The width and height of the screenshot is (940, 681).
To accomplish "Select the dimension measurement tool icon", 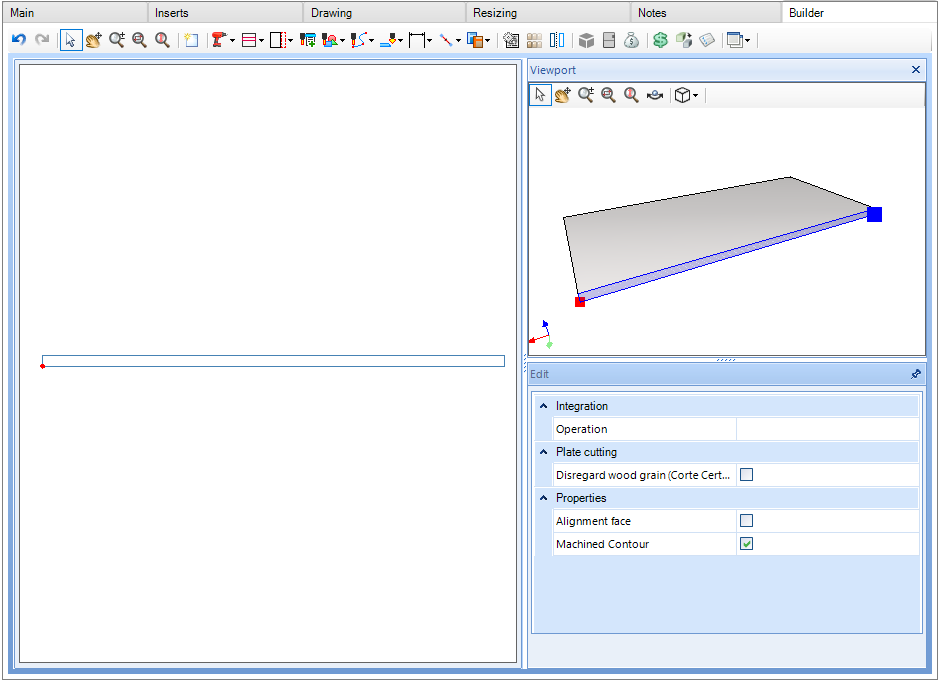I will [417, 40].
